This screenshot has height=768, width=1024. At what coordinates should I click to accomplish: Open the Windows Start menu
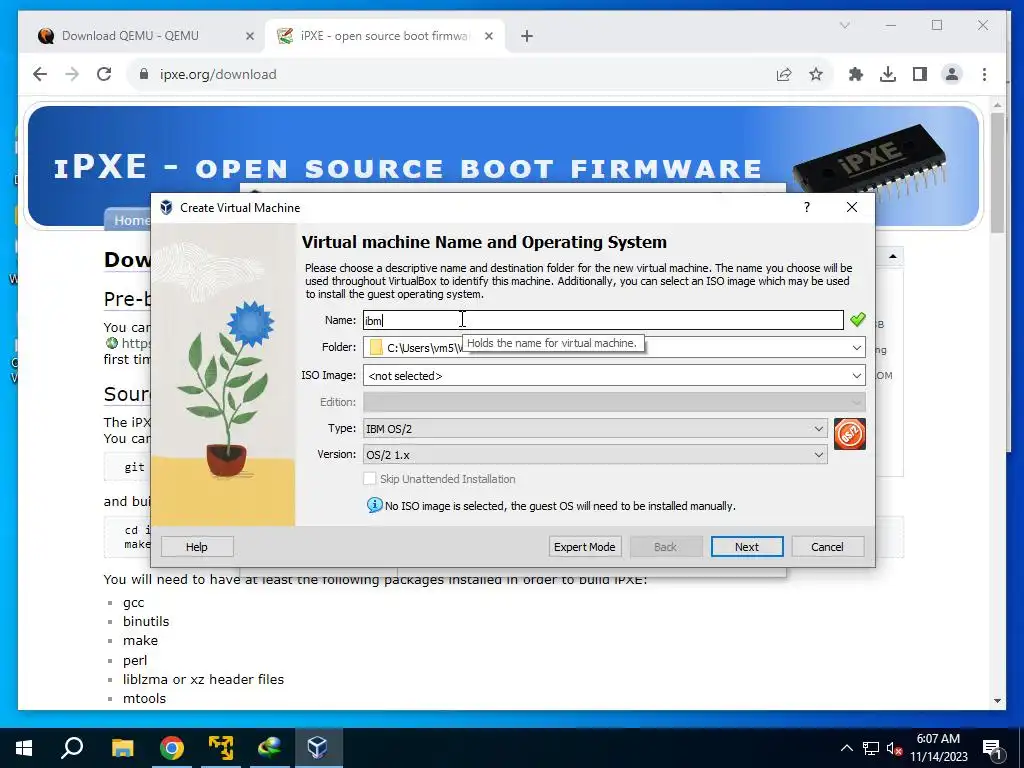tap(24, 748)
